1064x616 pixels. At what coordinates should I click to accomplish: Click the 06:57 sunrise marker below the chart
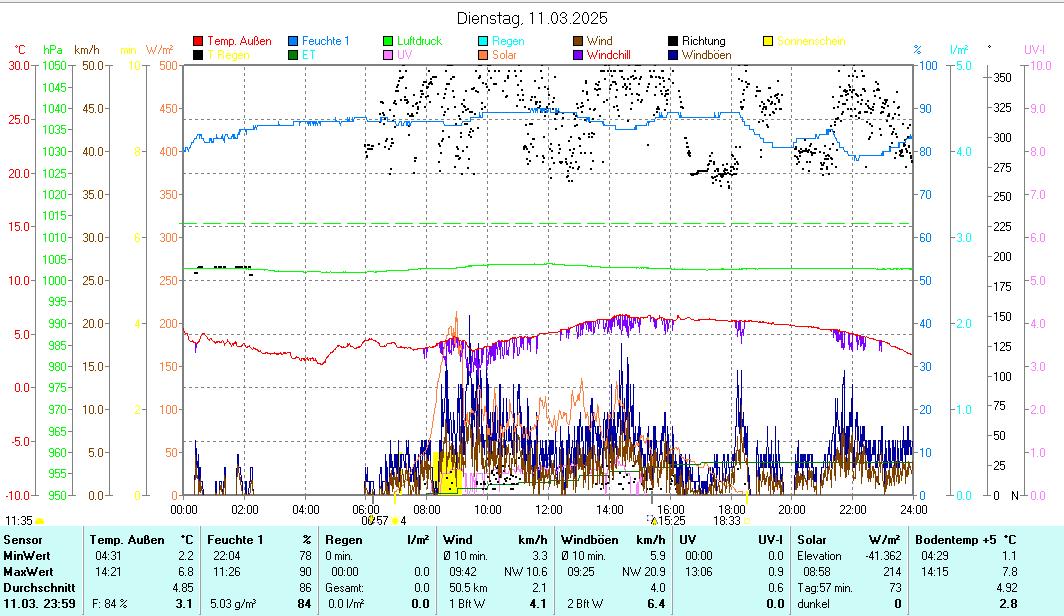pyautogui.click(x=372, y=520)
